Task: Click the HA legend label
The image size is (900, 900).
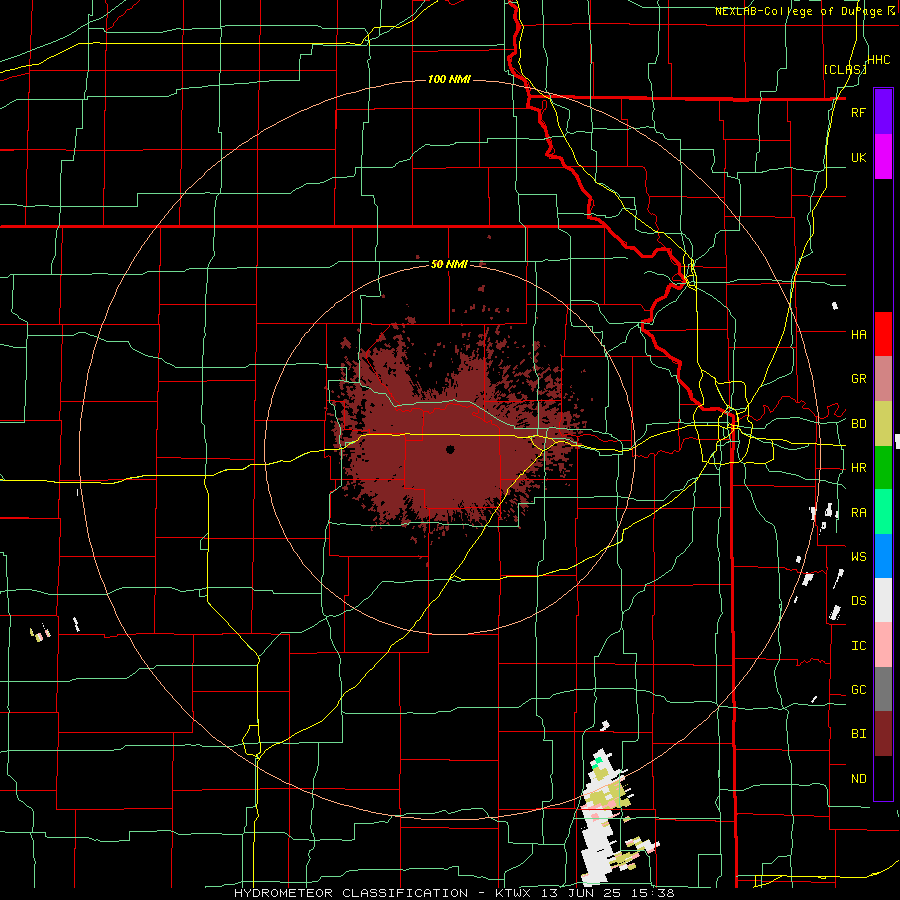Action: (x=858, y=334)
